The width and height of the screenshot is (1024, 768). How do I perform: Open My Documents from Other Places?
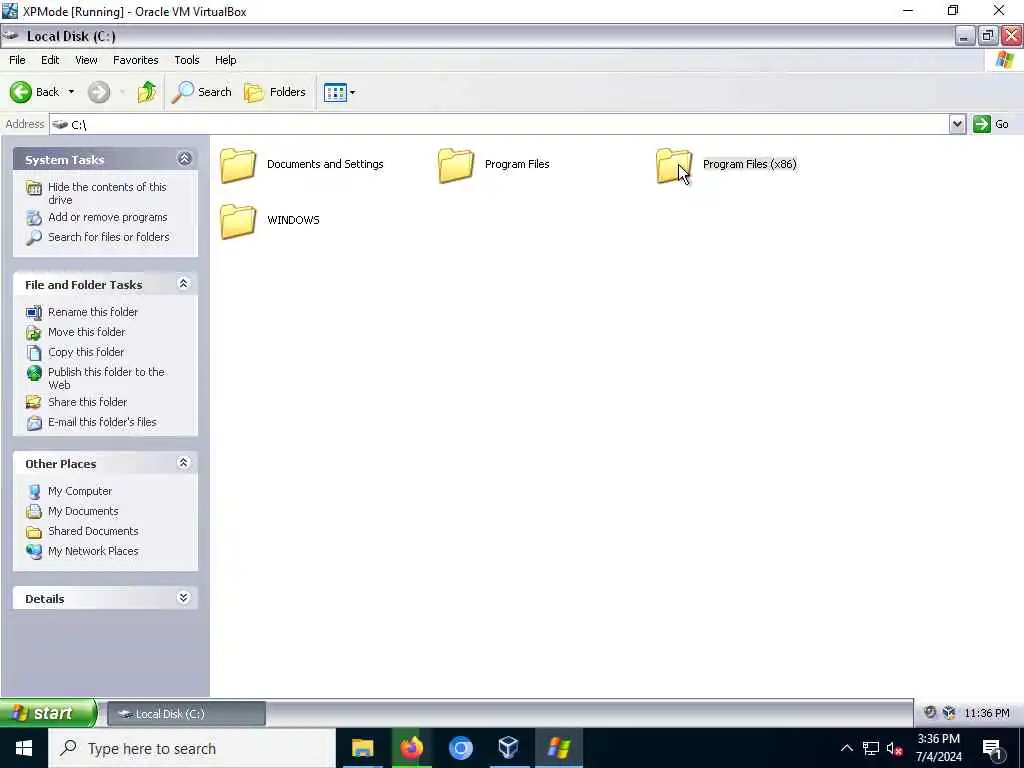pos(83,511)
